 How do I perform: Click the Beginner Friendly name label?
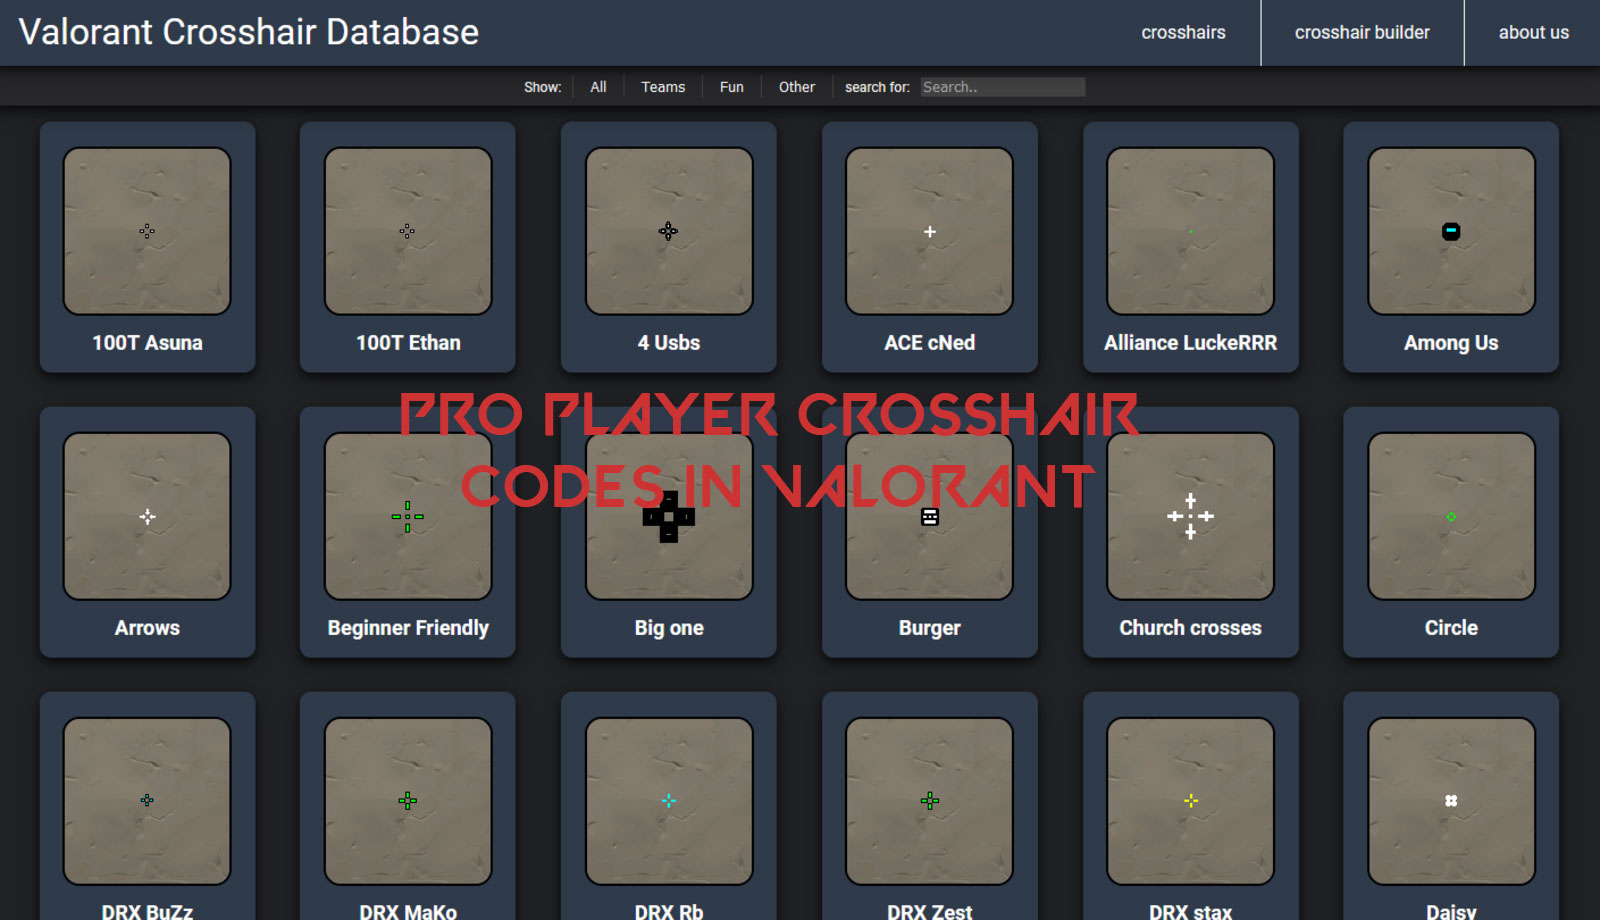[x=408, y=628]
